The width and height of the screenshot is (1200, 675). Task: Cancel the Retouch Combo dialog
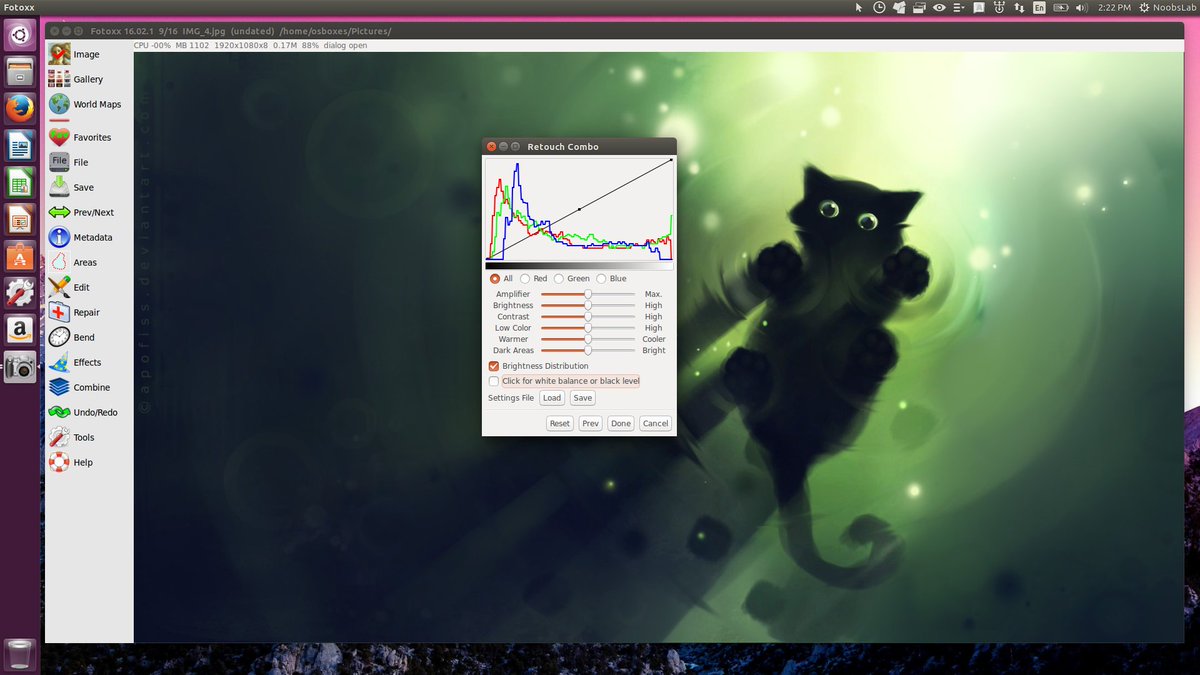[655, 423]
